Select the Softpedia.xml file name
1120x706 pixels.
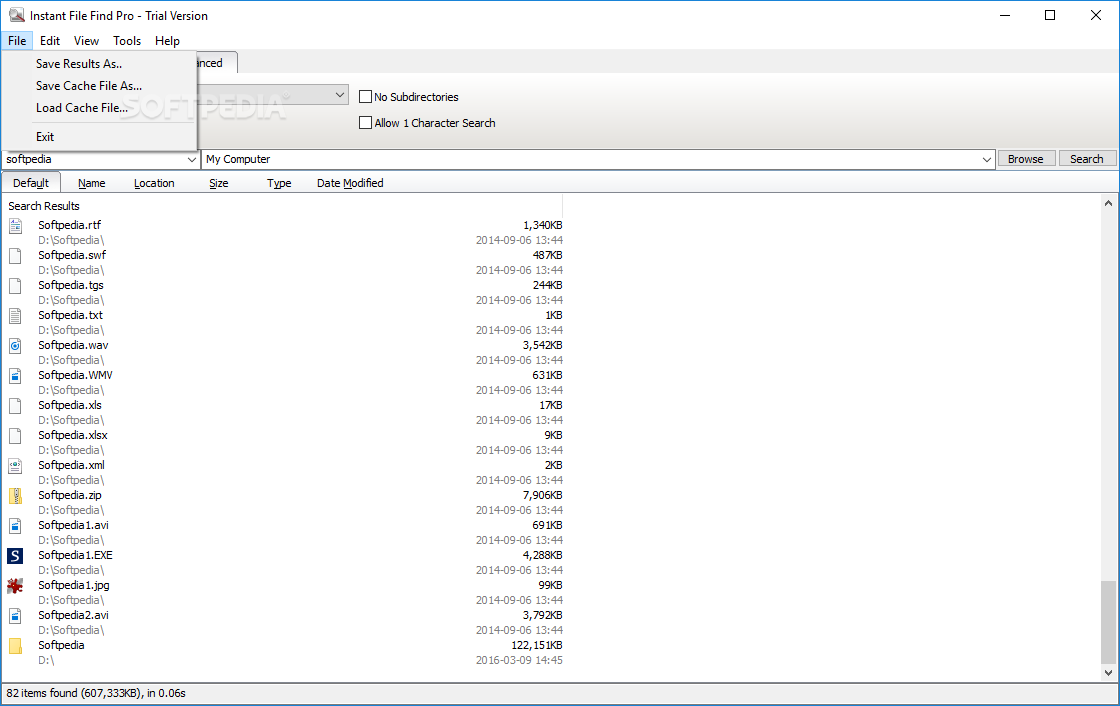tap(71, 465)
